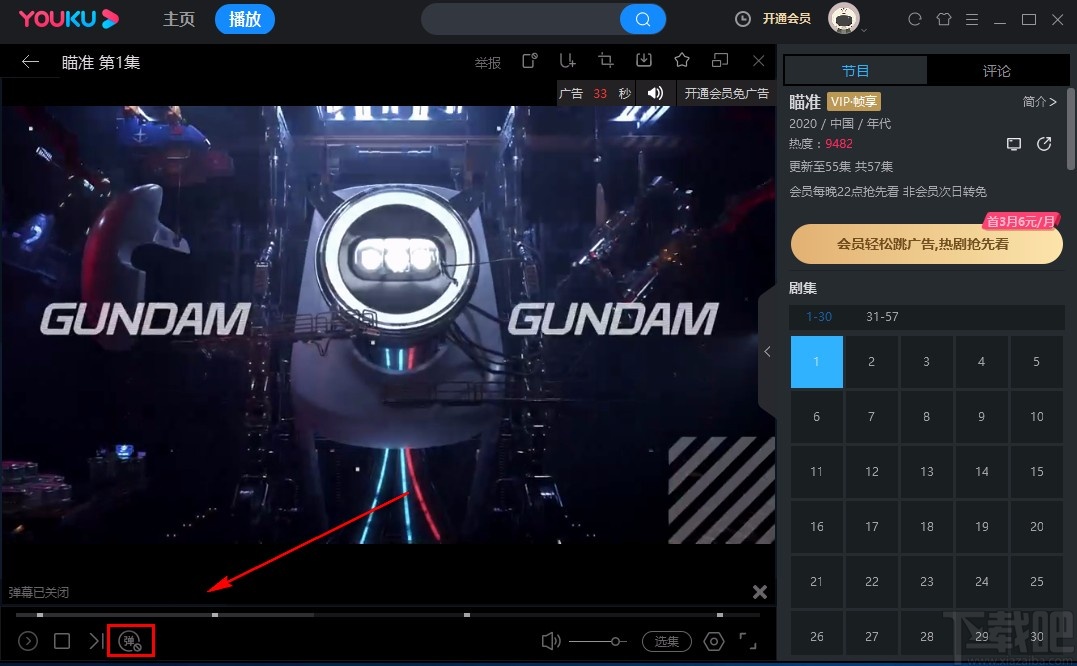Skip to the next episode
This screenshot has height=666, width=1077.
pyautogui.click(x=96, y=641)
